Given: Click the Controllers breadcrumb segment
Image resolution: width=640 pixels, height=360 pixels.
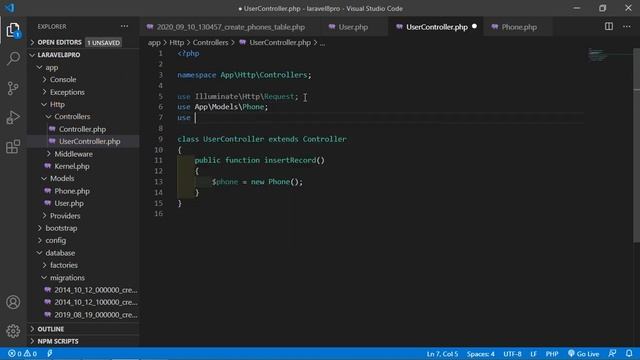Looking at the screenshot, I should tap(210, 42).
